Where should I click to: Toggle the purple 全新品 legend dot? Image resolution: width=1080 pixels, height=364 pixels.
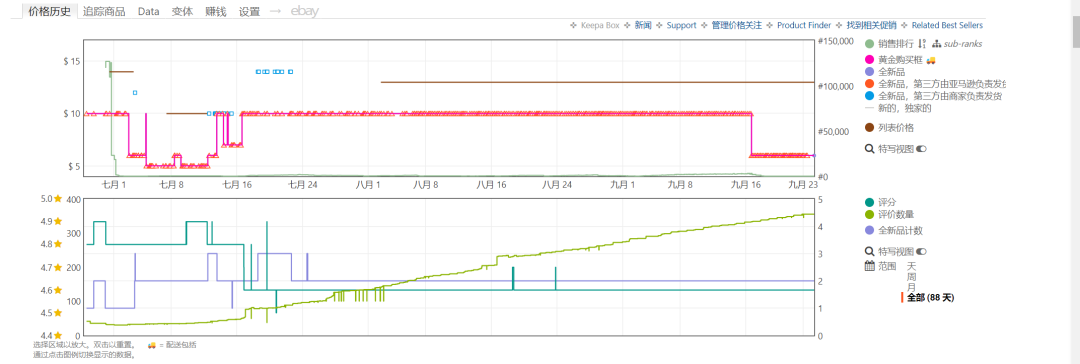click(869, 72)
